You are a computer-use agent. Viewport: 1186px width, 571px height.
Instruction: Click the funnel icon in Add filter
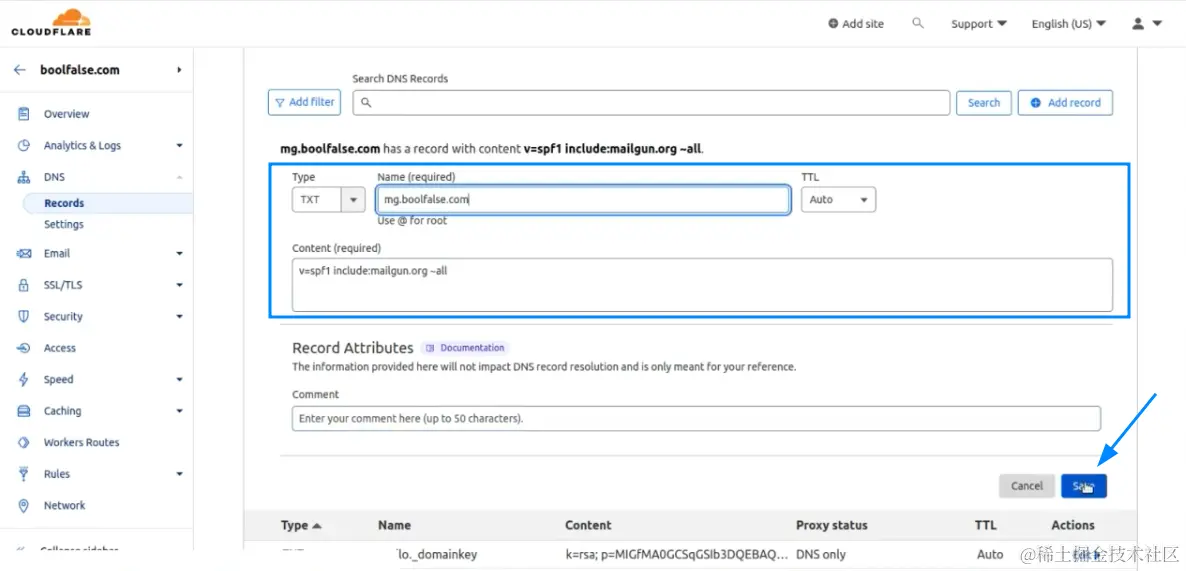click(x=280, y=102)
